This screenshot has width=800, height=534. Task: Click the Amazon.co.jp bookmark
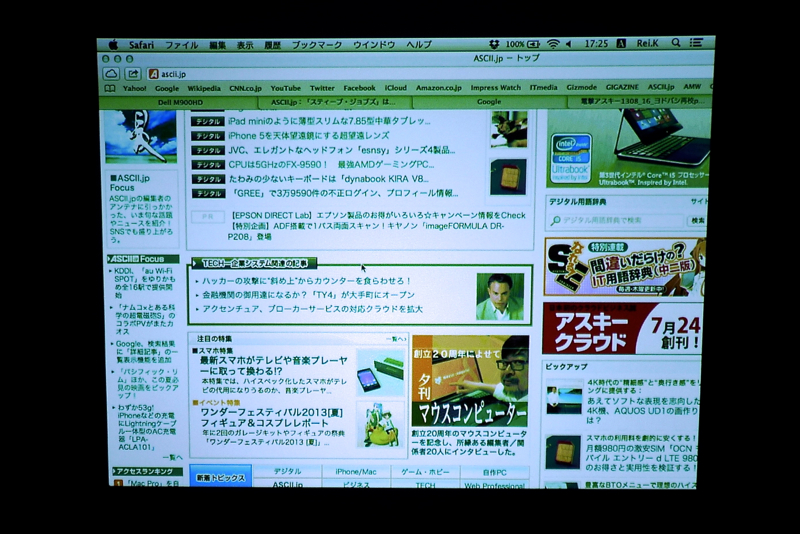click(438, 88)
